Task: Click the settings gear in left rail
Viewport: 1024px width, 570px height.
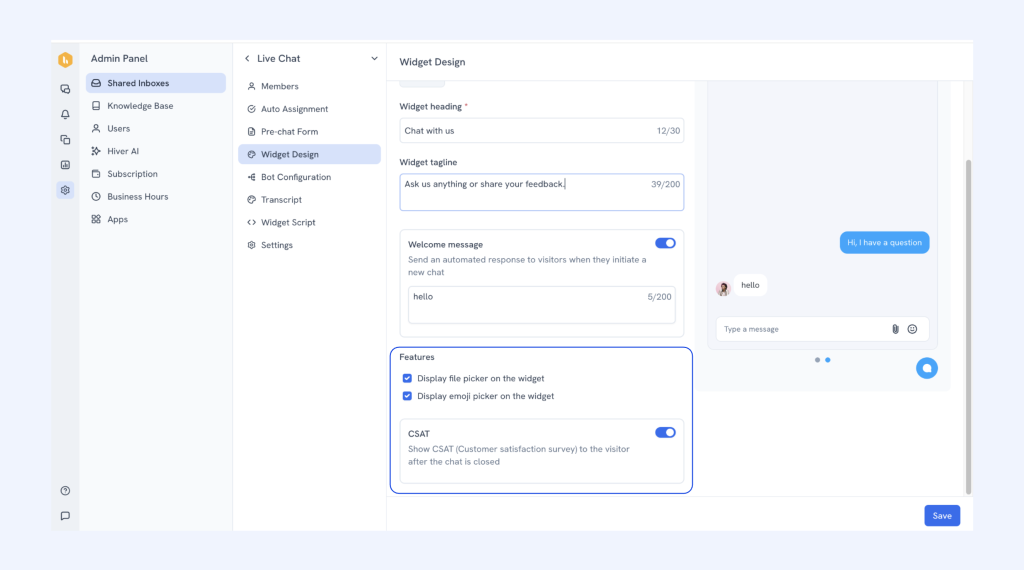Action: point(65,190)
